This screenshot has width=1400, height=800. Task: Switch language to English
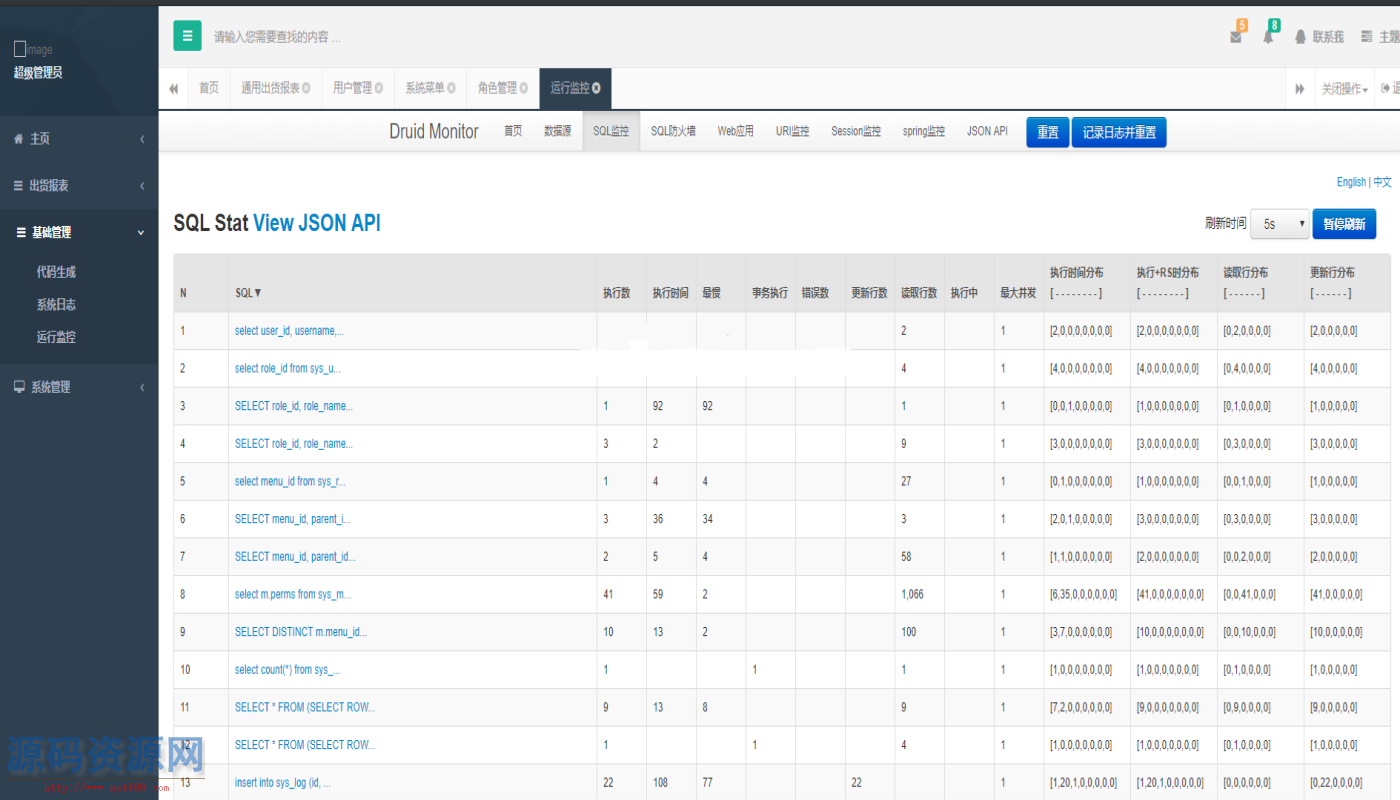1351,182
